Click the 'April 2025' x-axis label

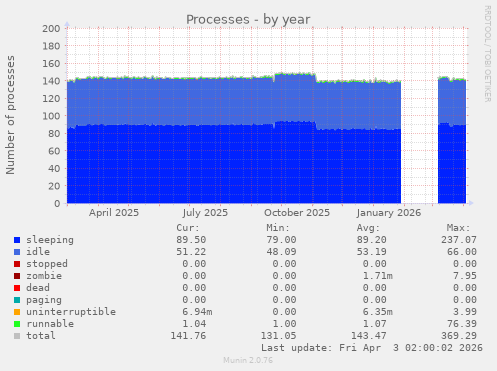click(x=114, y=213)
